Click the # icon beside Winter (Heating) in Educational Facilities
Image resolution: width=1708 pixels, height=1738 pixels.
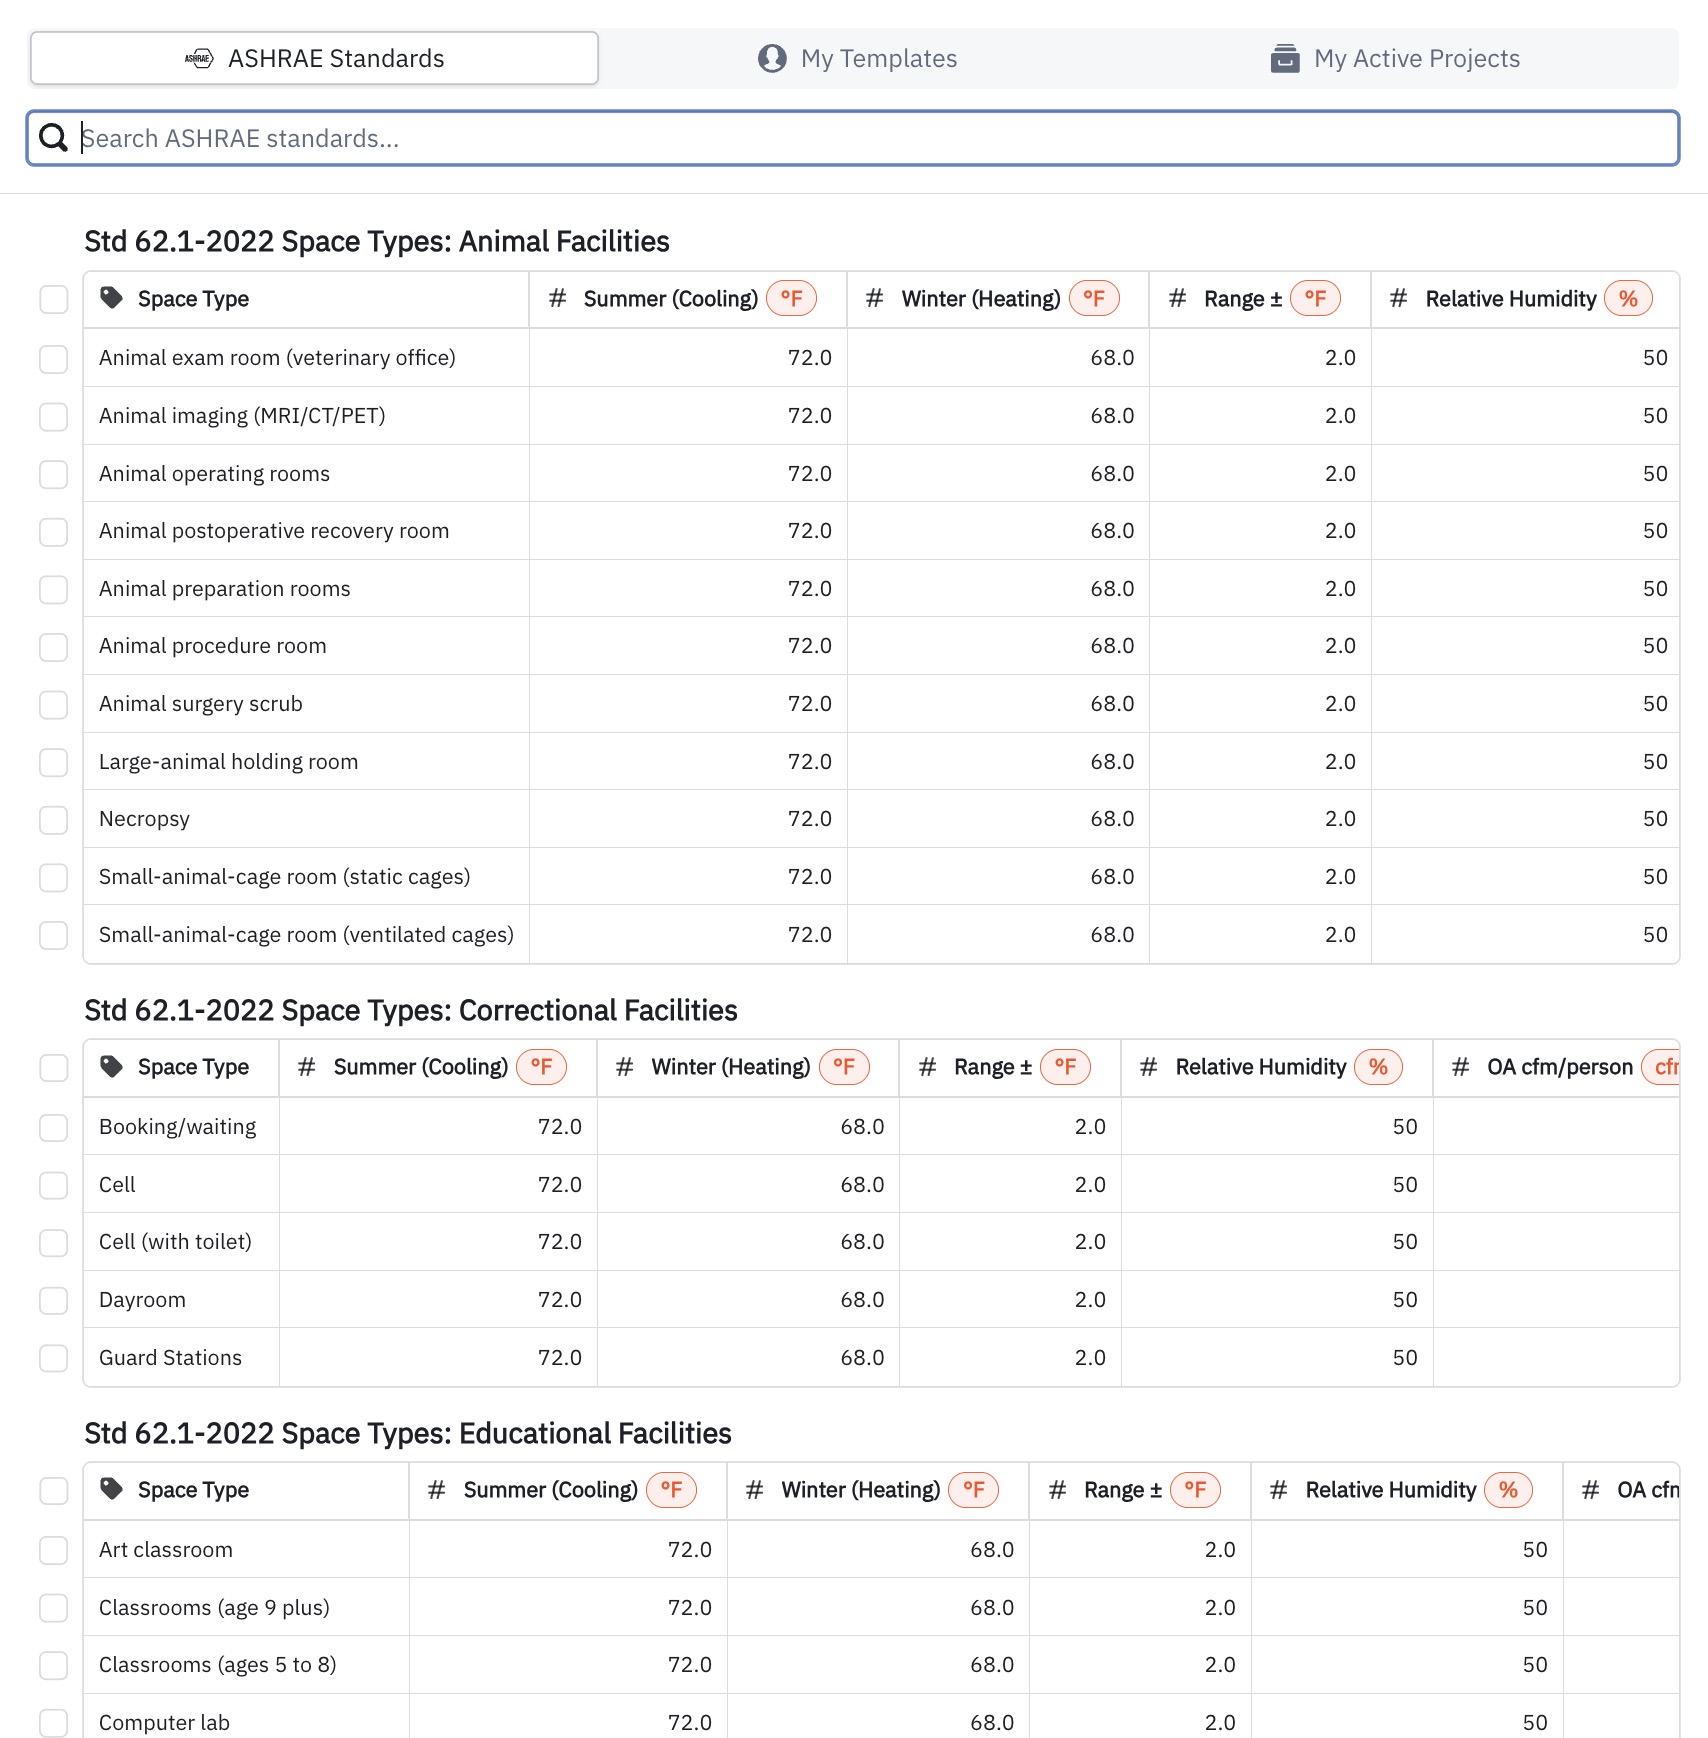pos(755,1490)
